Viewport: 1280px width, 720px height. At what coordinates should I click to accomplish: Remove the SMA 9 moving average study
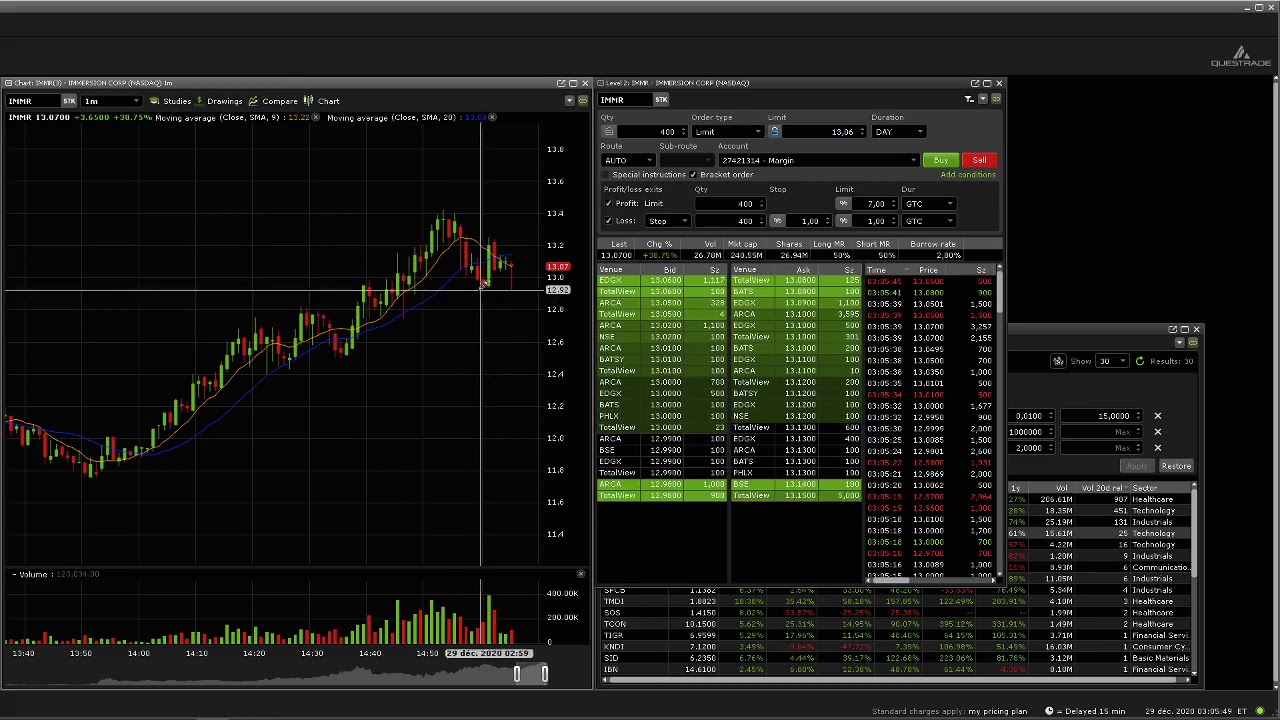pyautogui.click(x=316, y=118)
